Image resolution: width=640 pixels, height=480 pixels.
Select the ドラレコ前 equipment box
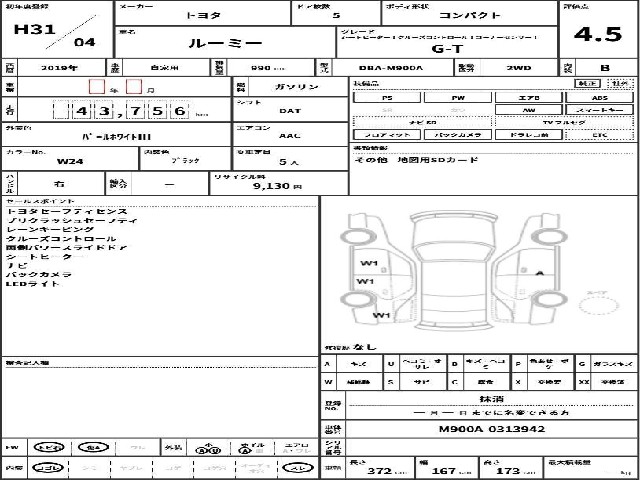tap(529, 135)
